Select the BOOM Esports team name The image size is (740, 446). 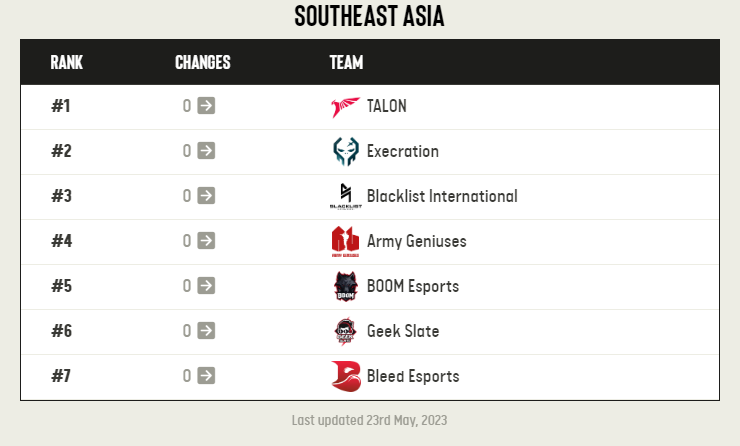pyautogui.click(x=413, y=286)
